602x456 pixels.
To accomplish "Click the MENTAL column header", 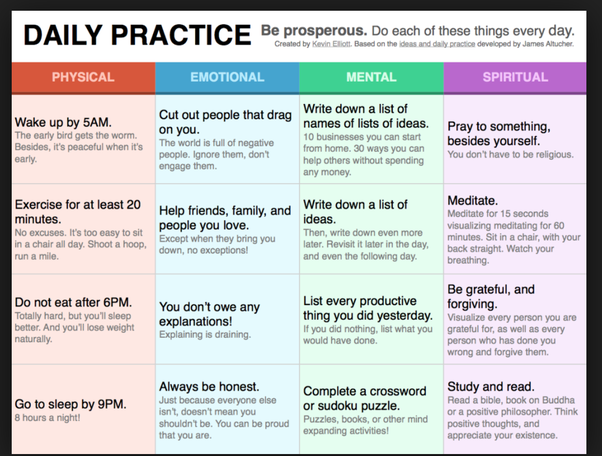I will (x=371, y=77).
